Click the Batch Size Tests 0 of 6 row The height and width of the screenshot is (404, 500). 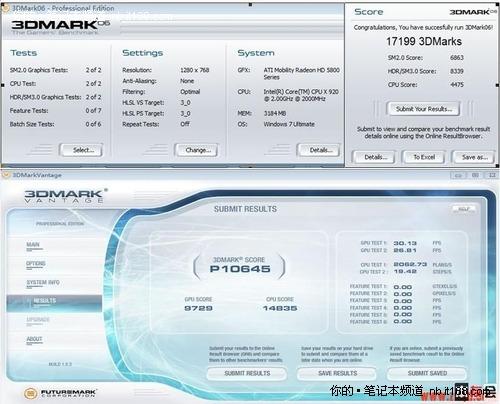pos(55,124)
